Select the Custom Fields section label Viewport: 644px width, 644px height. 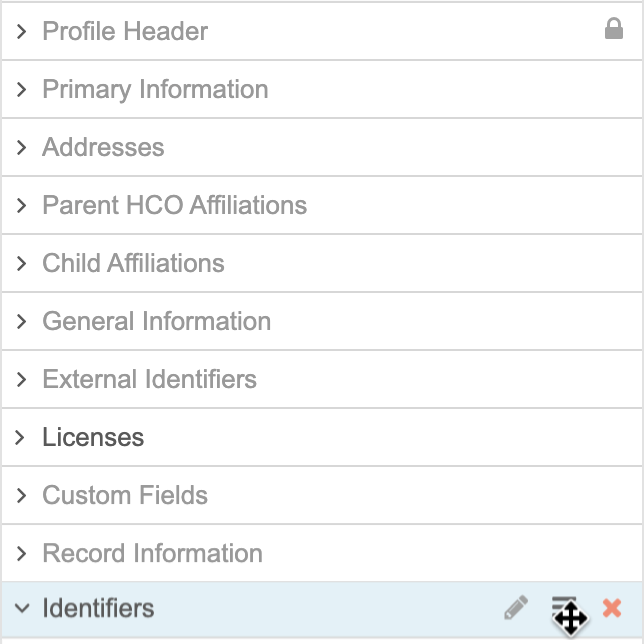point(125,495)
